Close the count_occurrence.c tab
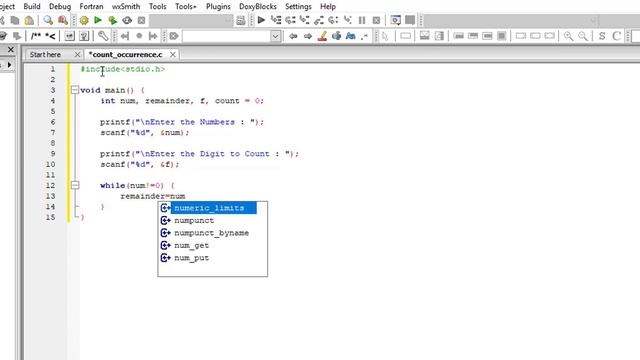Screen dimensions: 640x360 click(x=173, y=54)
